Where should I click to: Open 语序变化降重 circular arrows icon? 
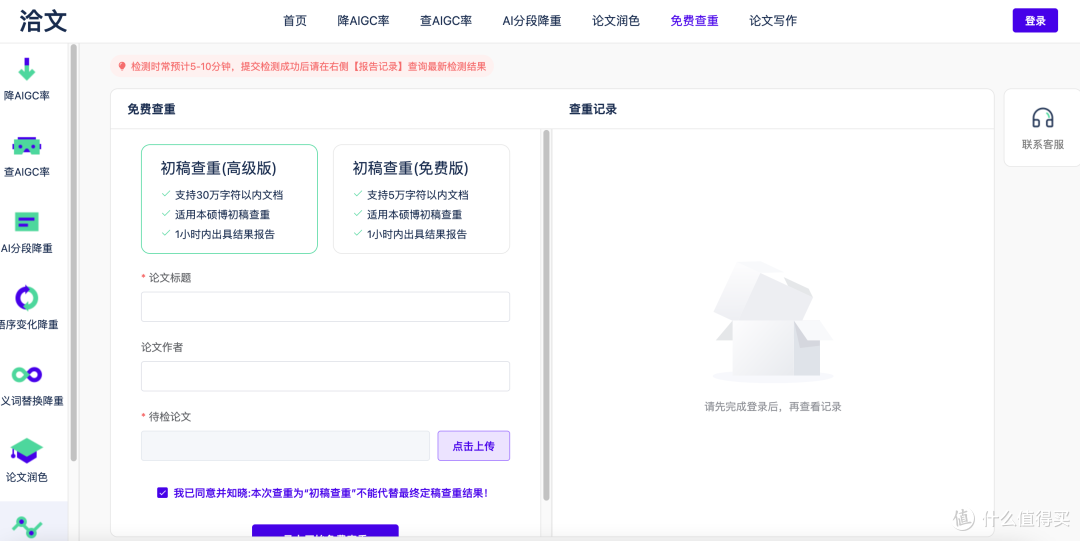(x=26, y=298)
